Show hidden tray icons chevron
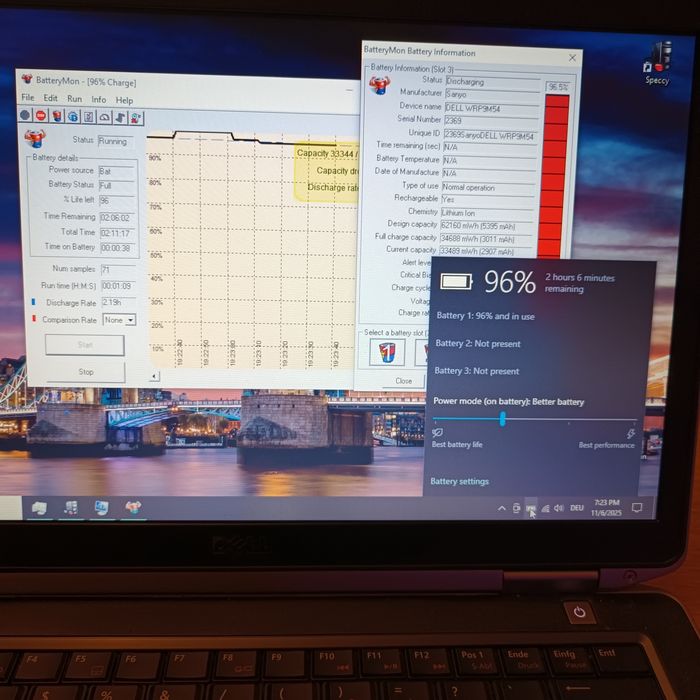 (x=502, y=508)
